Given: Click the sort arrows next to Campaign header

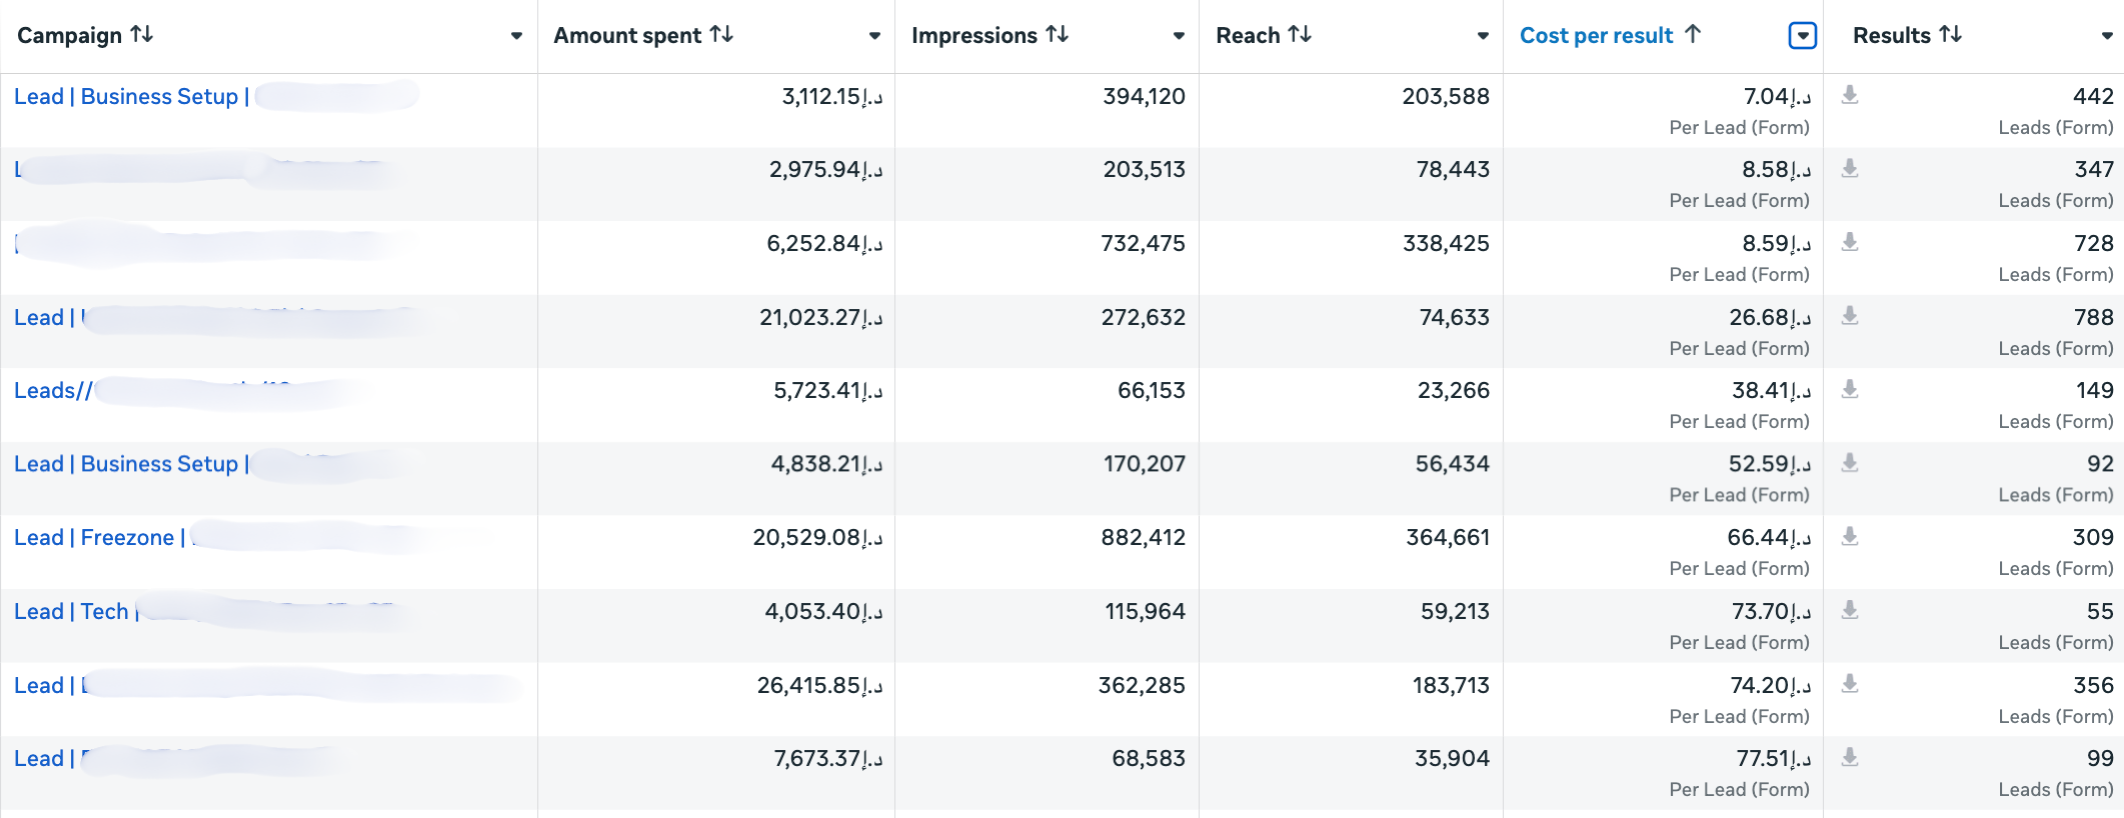Looking at the screenshot, I should [142, 35].
